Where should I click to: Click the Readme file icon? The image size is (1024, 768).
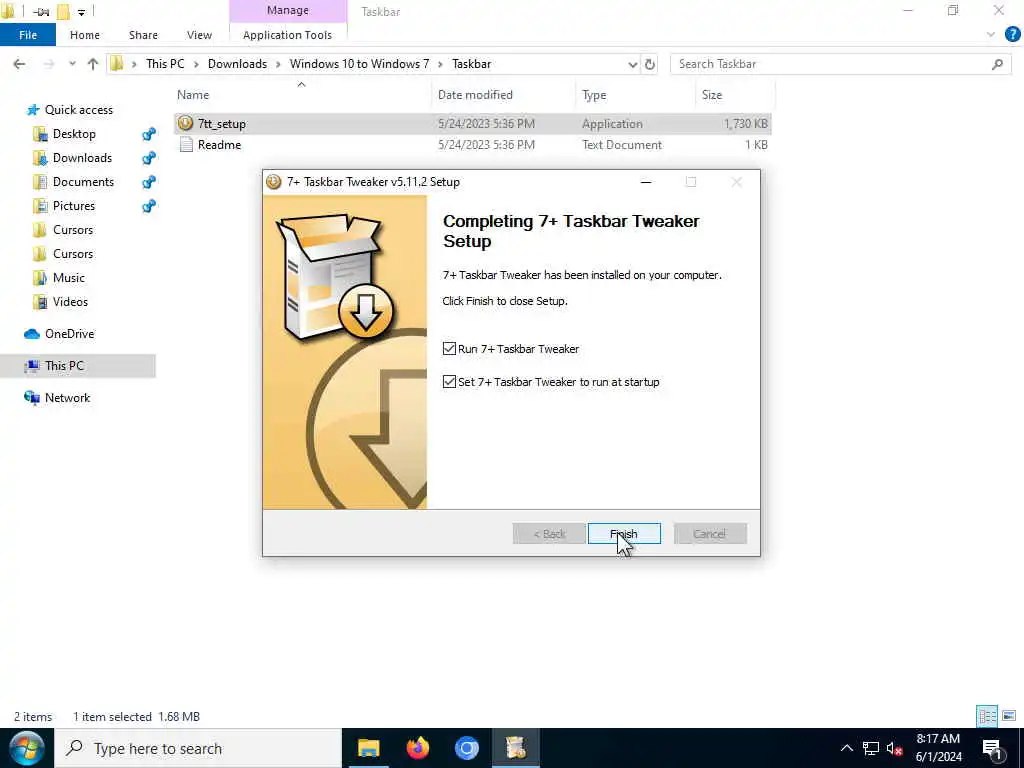click(x=186, y=144)
